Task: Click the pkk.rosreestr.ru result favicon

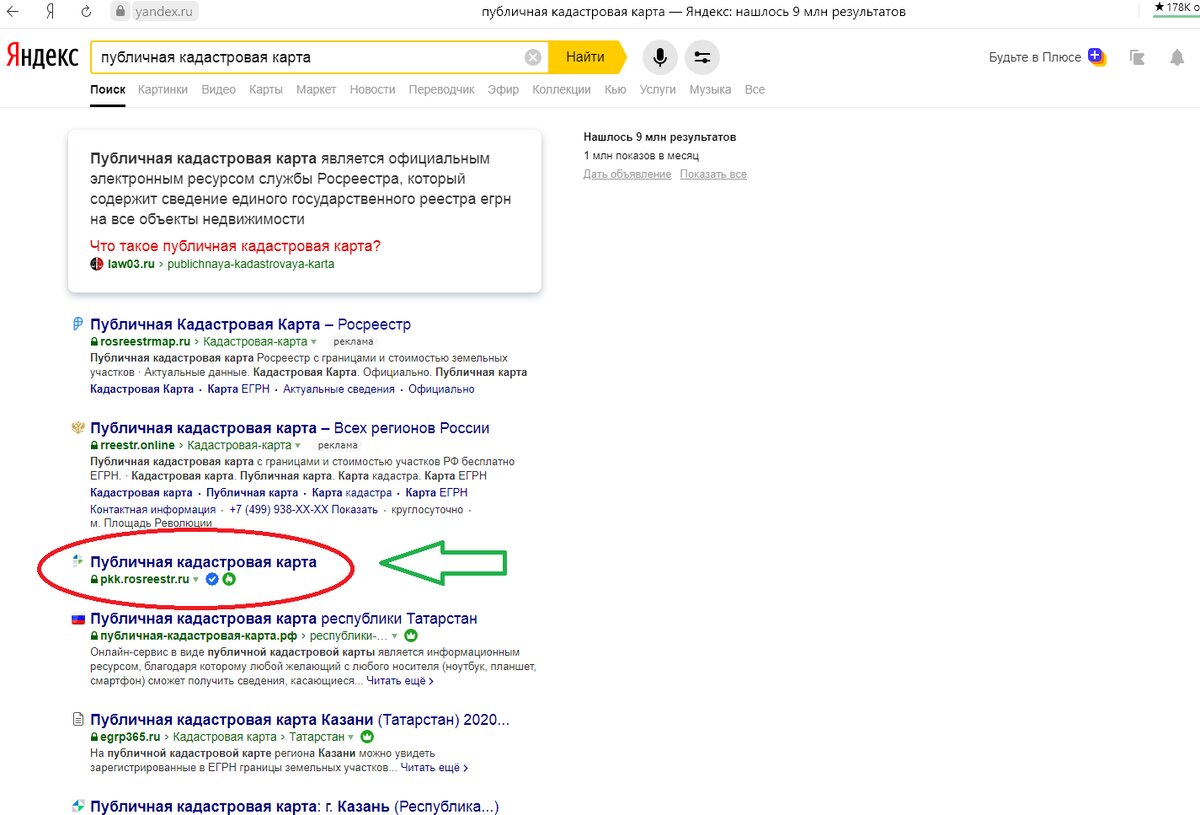Action: pos(77,562)
